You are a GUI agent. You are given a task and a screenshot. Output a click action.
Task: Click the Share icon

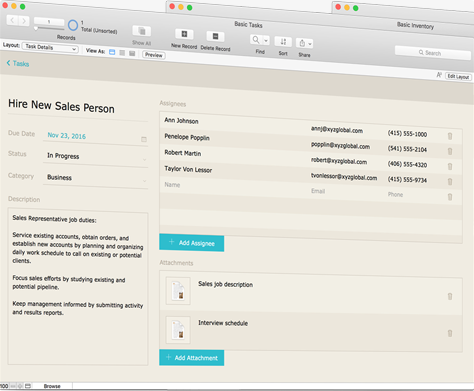(x=302, y=43)
